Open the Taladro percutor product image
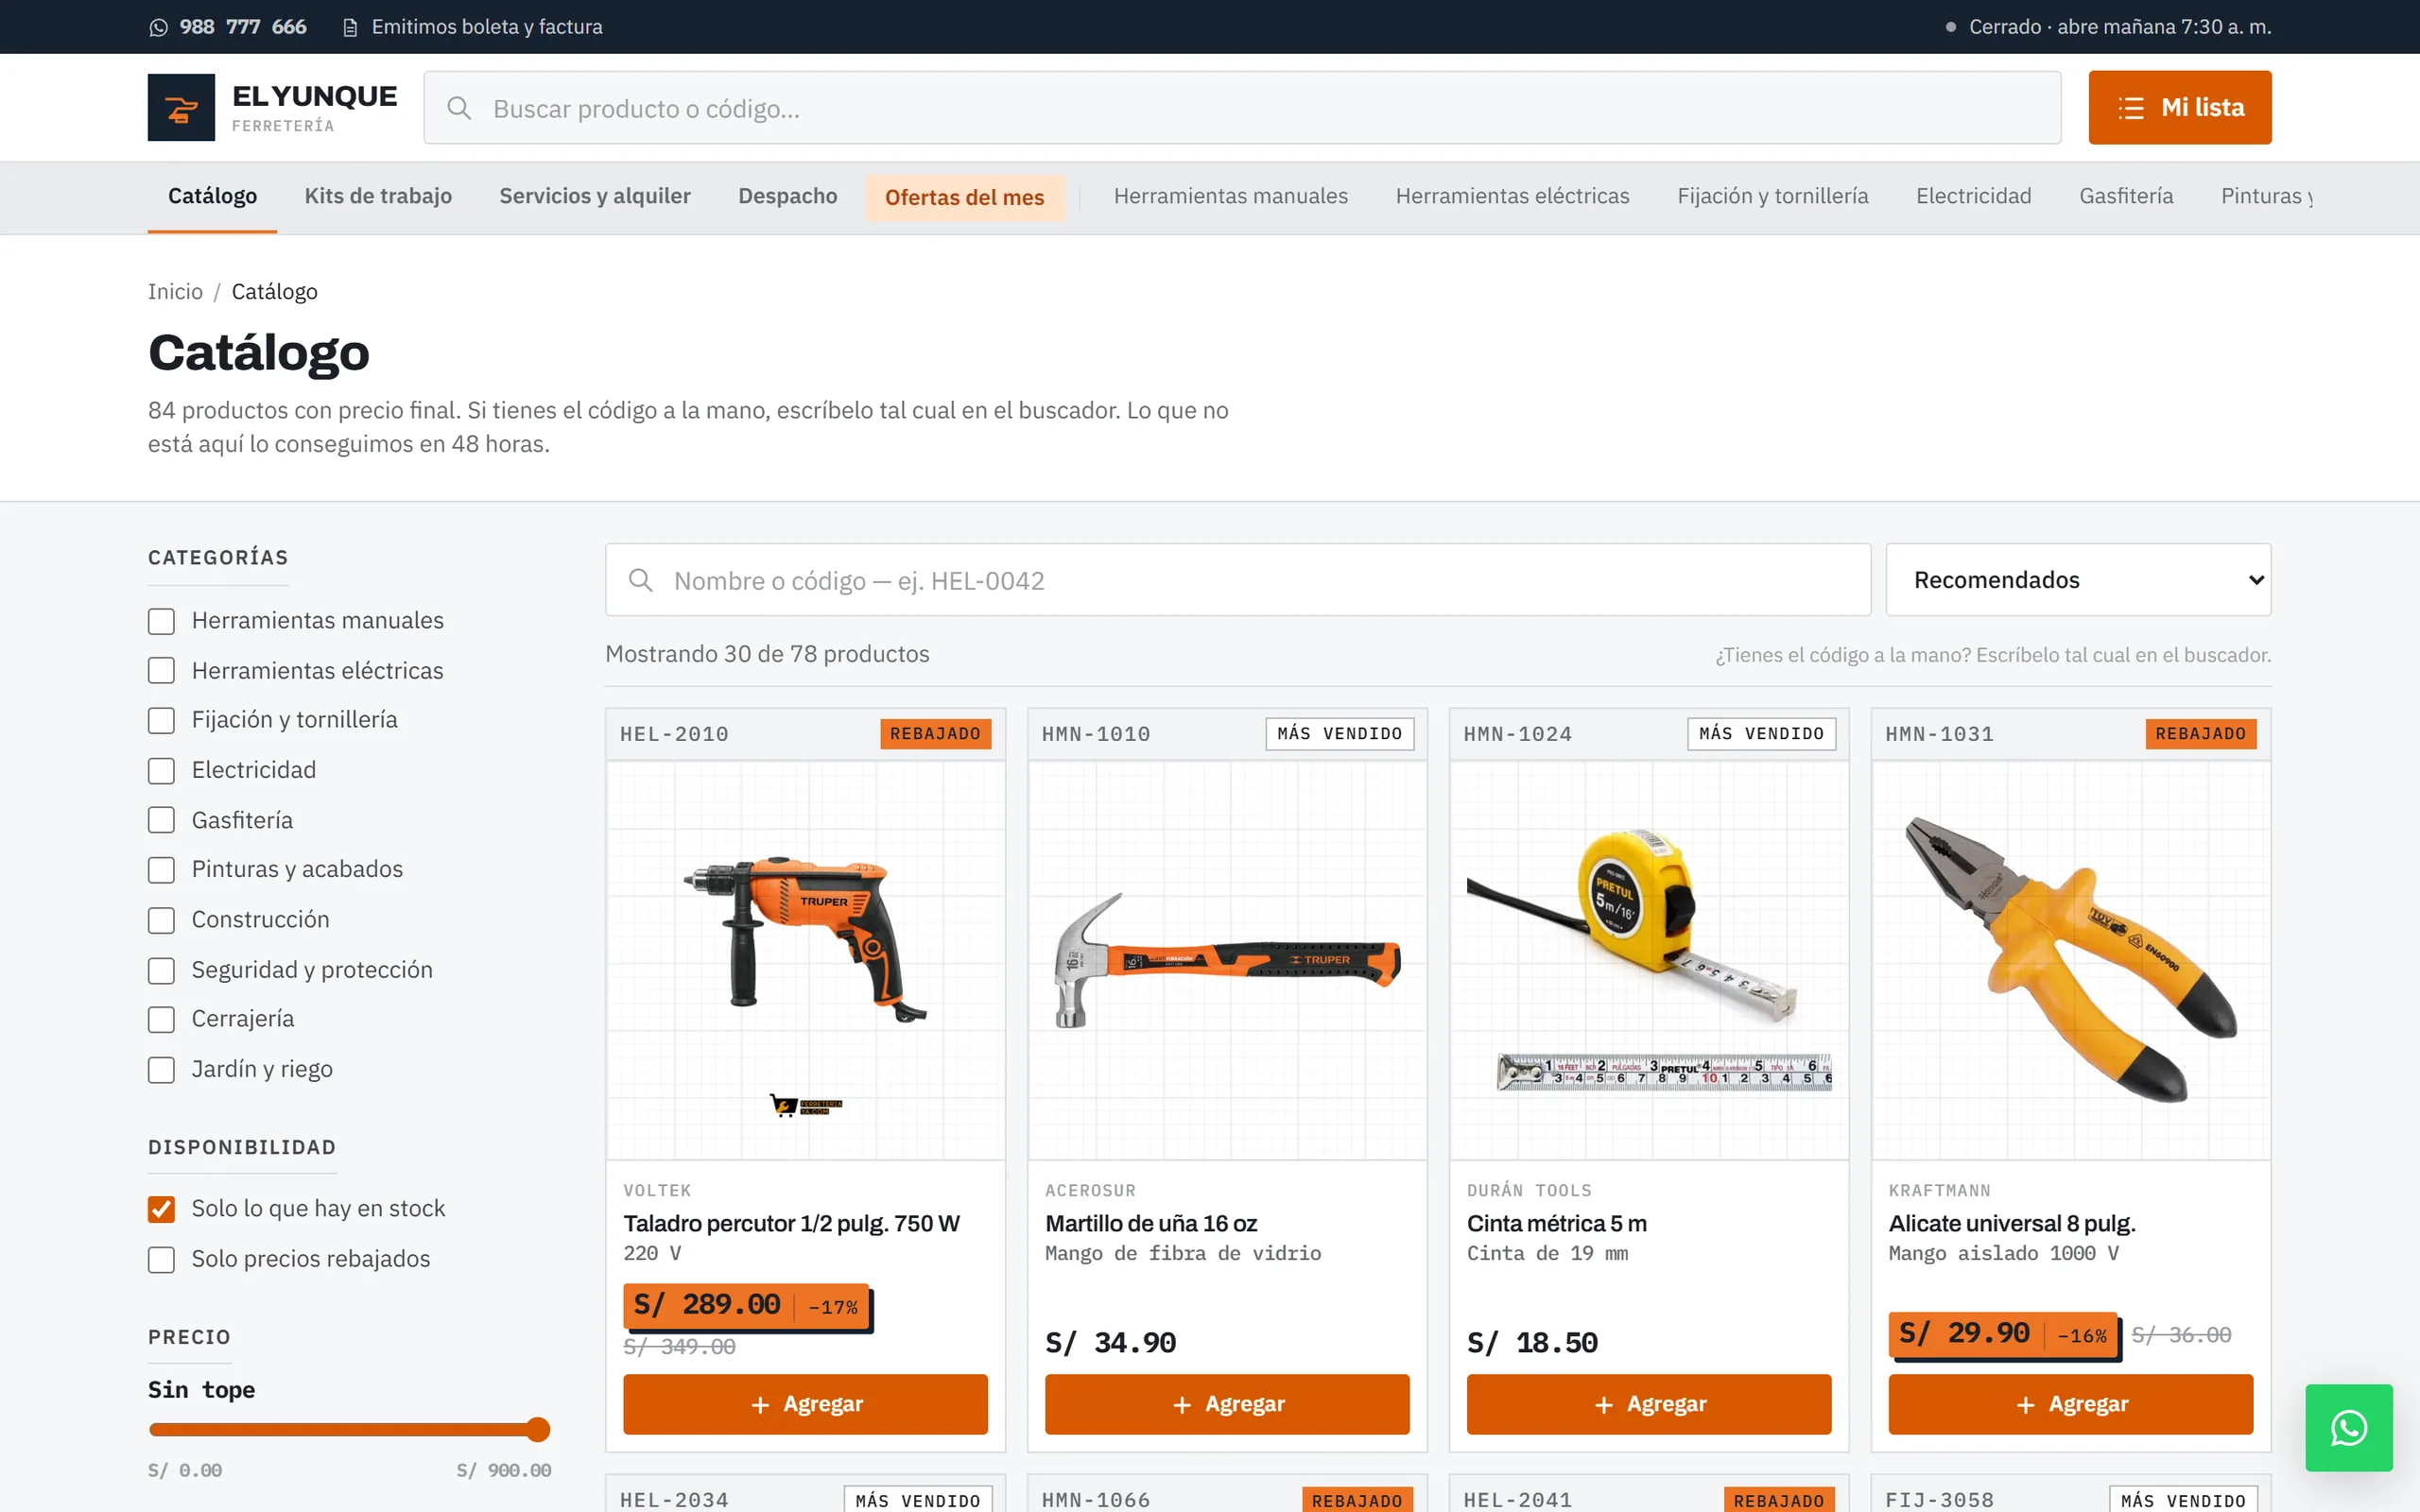 [805, 960]
